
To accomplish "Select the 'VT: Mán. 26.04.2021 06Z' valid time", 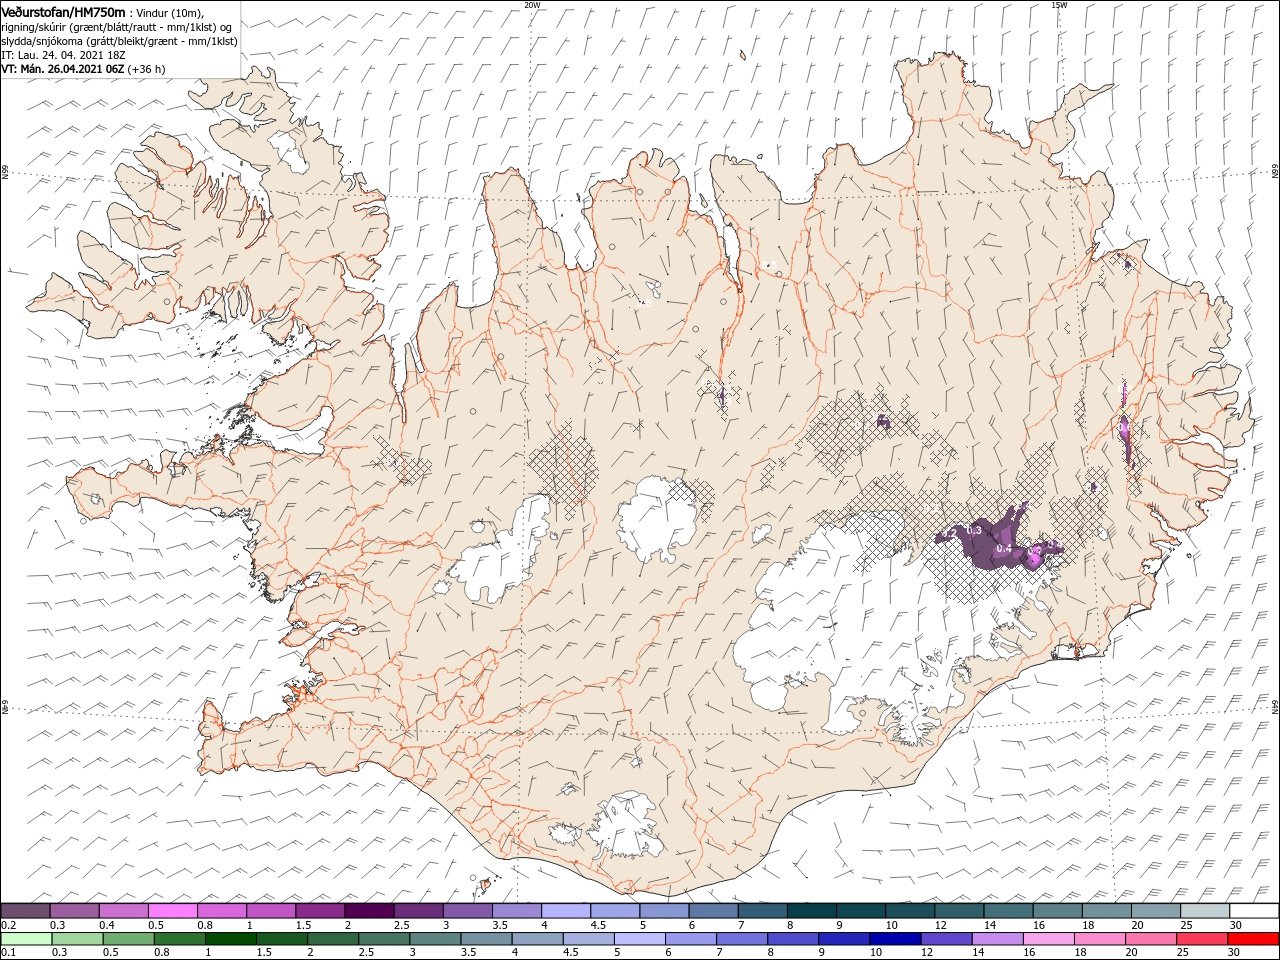I will [61, 69].
